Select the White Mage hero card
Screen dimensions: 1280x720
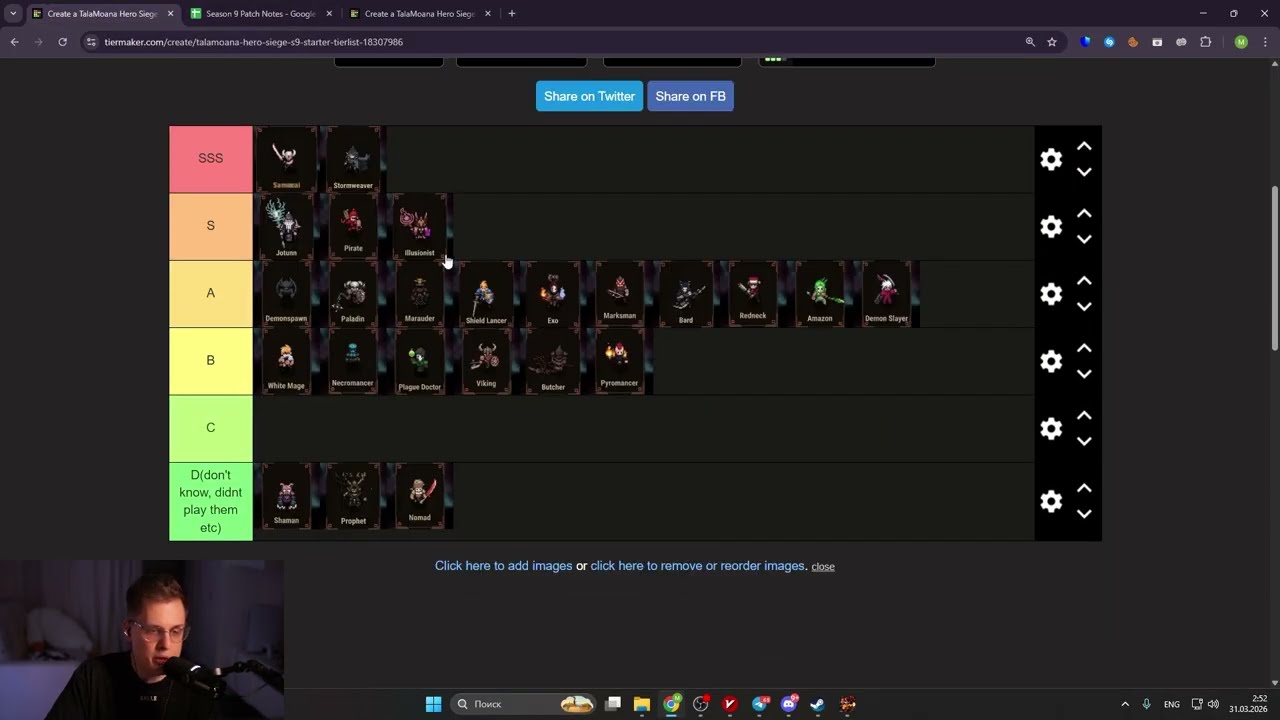click(286, 361)
